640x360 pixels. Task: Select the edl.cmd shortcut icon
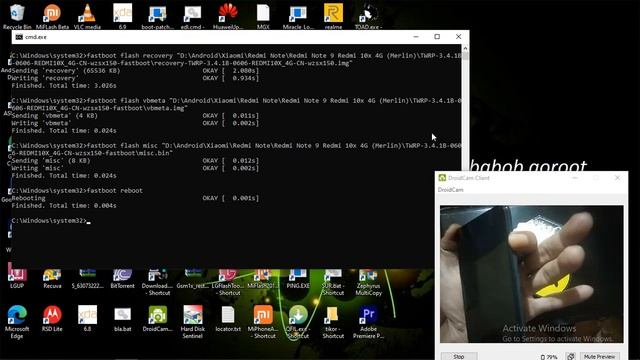[193, 16]
